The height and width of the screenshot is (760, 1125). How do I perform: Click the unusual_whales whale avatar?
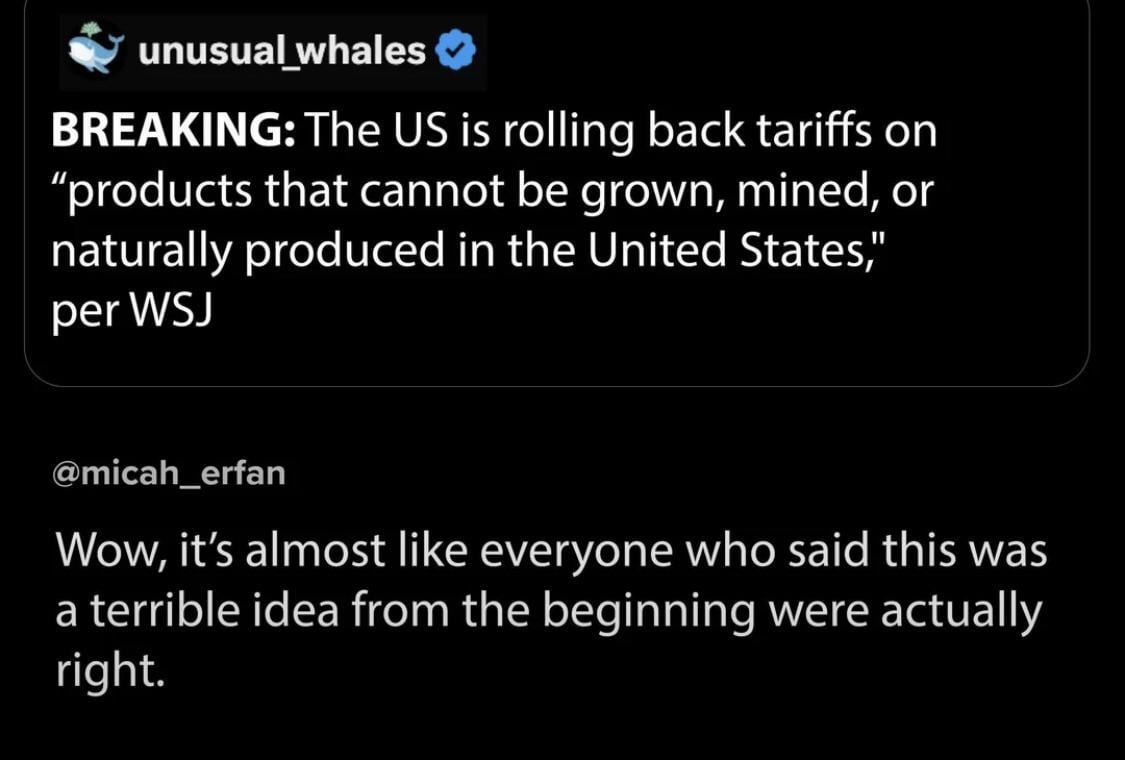[x=97, y=51]
